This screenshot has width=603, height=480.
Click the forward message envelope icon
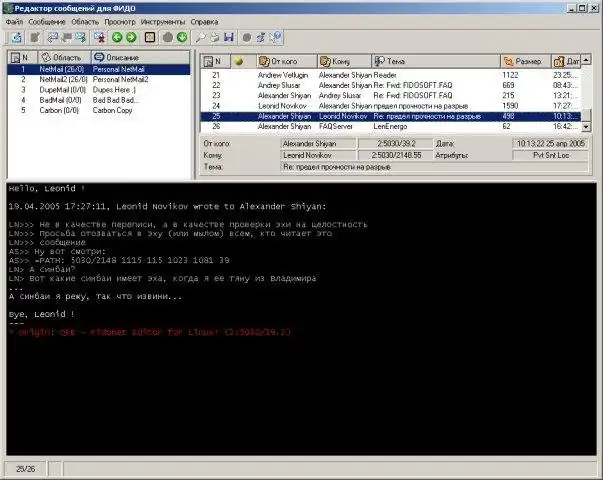(81, 37)
